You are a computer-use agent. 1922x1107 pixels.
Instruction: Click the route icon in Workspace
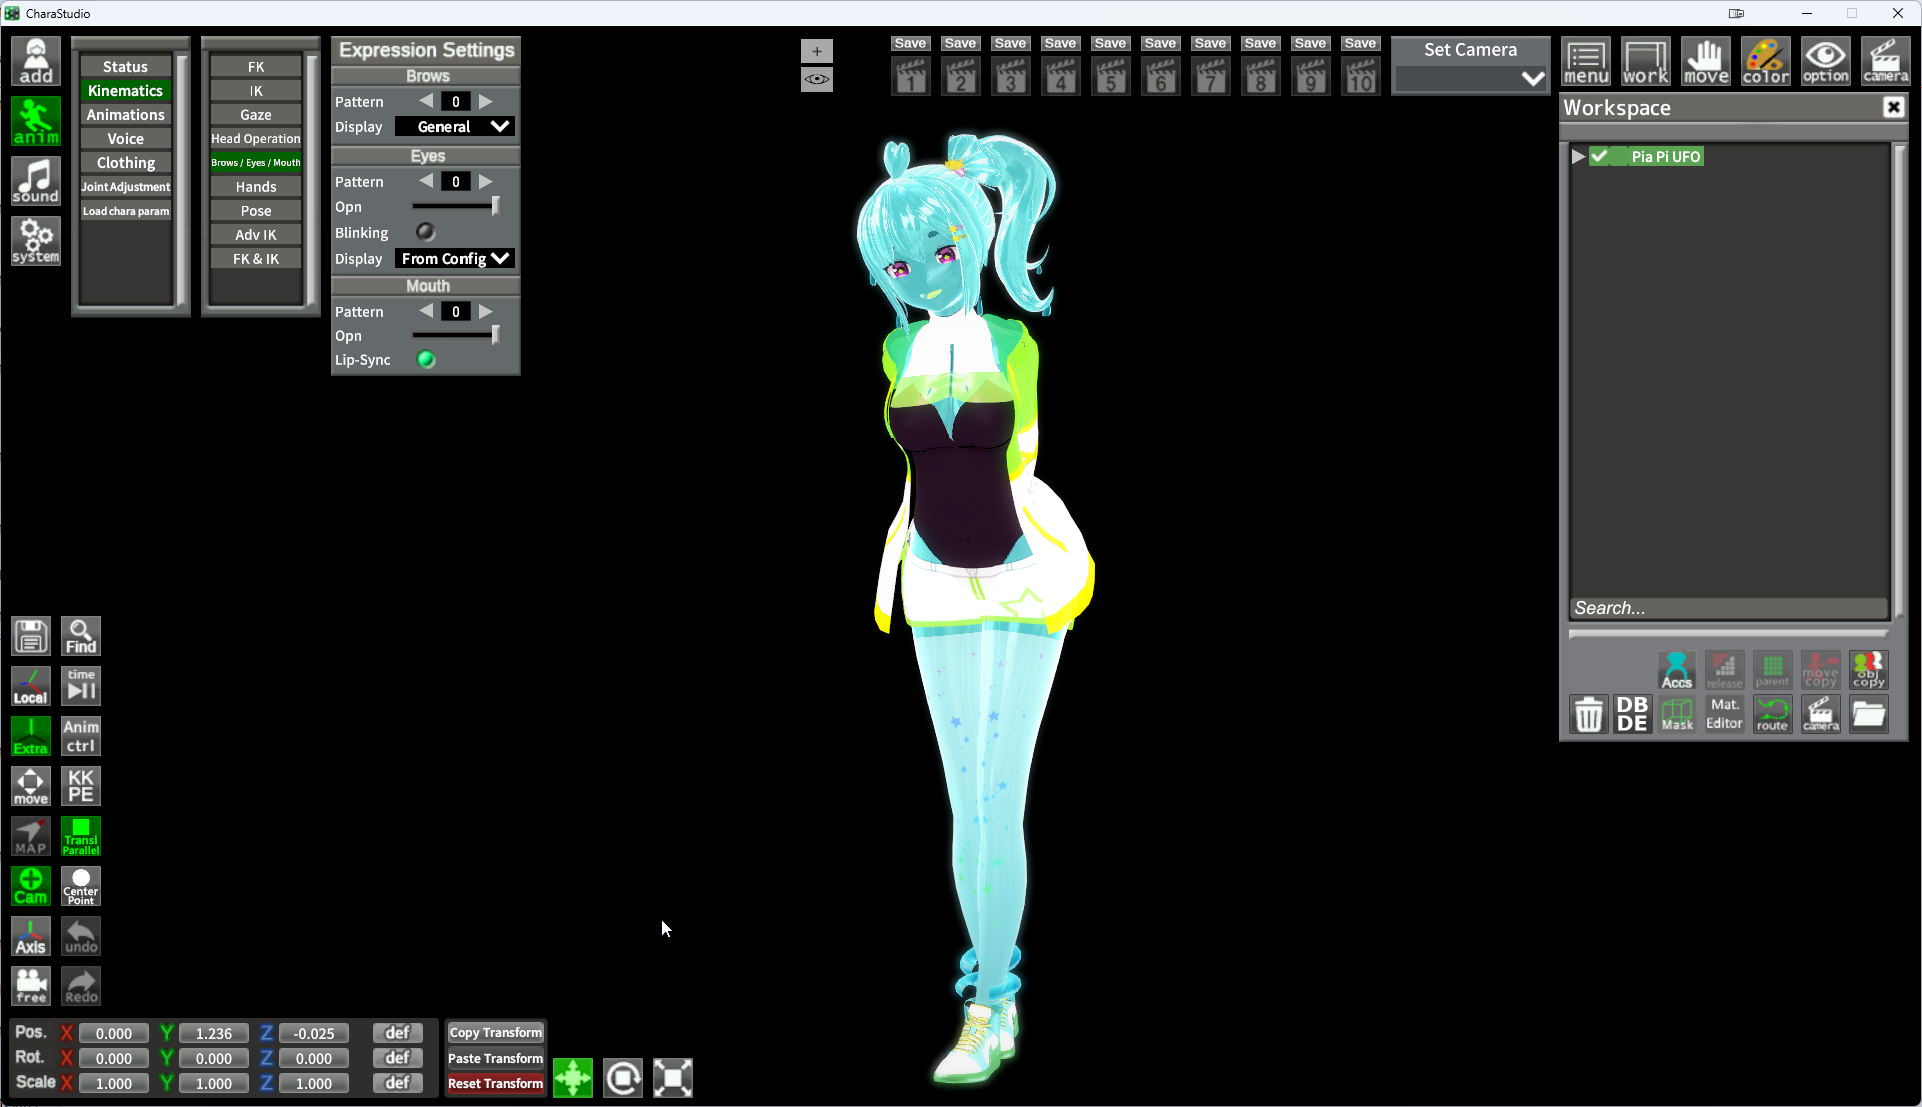1772,714
